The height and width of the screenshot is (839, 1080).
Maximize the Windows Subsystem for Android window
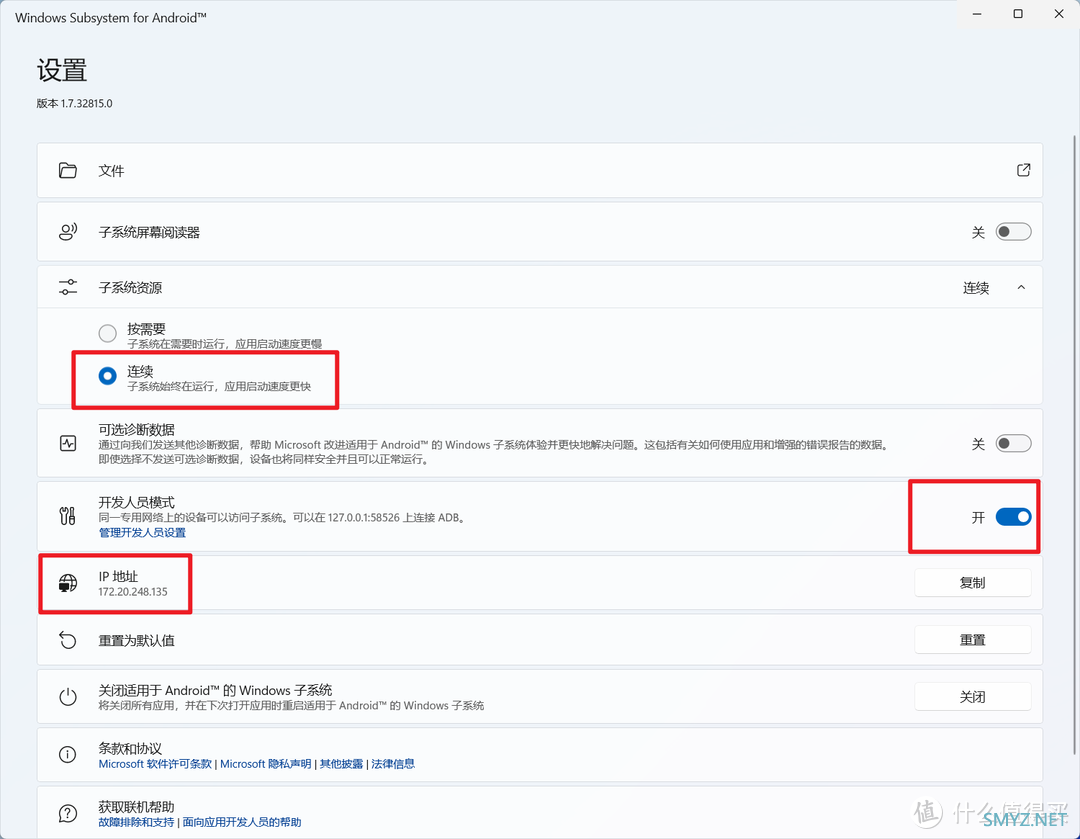click(x=1018, y=14)
